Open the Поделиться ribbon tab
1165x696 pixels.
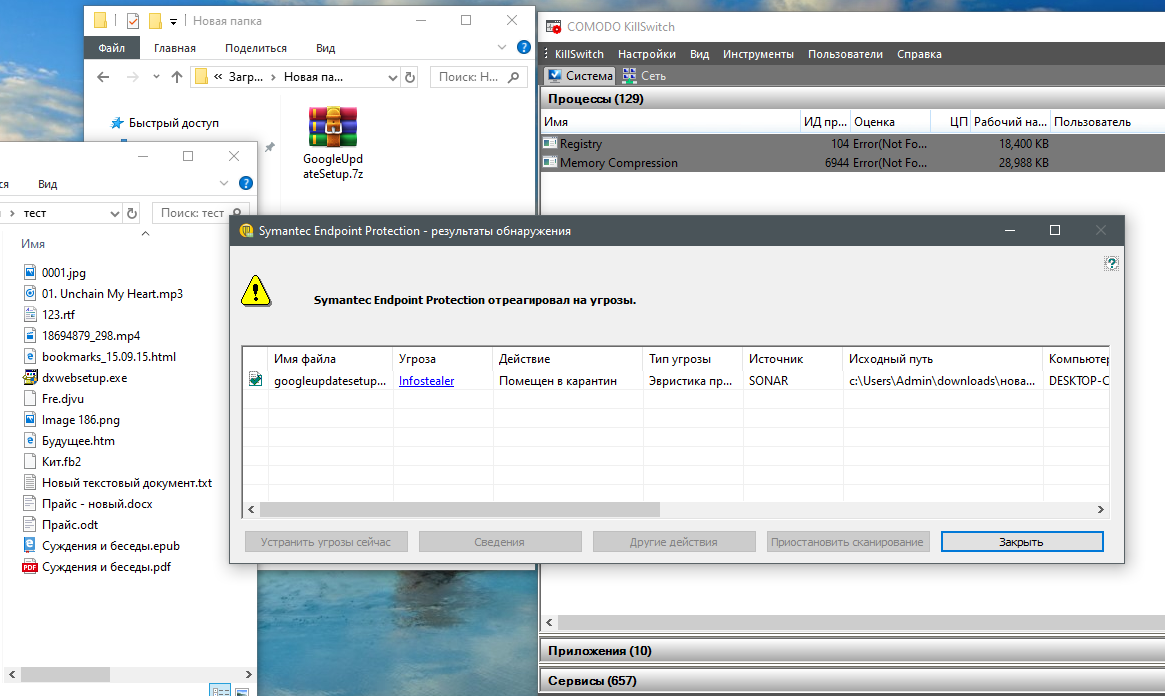coord(256,48)
